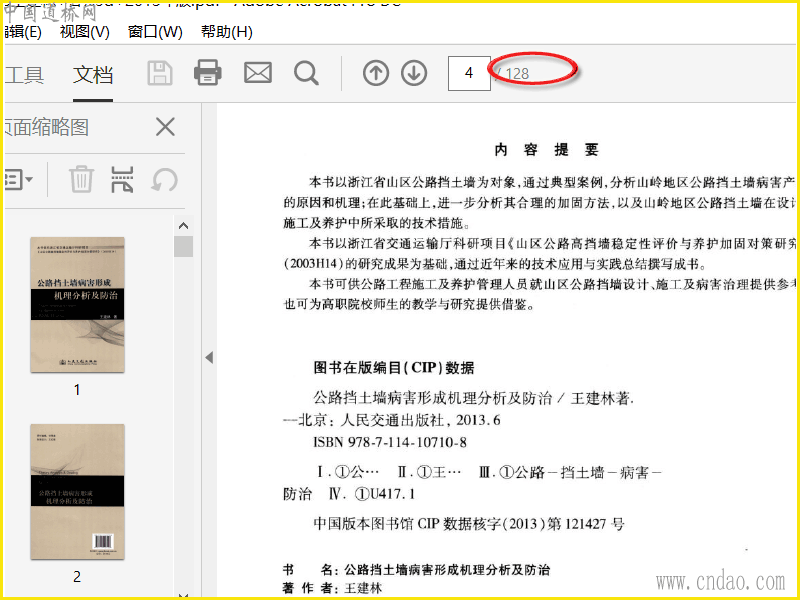The height and width of the screenshot is (600, 800).
Task: Collapse the navigation pane with the left arrow
Action: click(209, 357)
